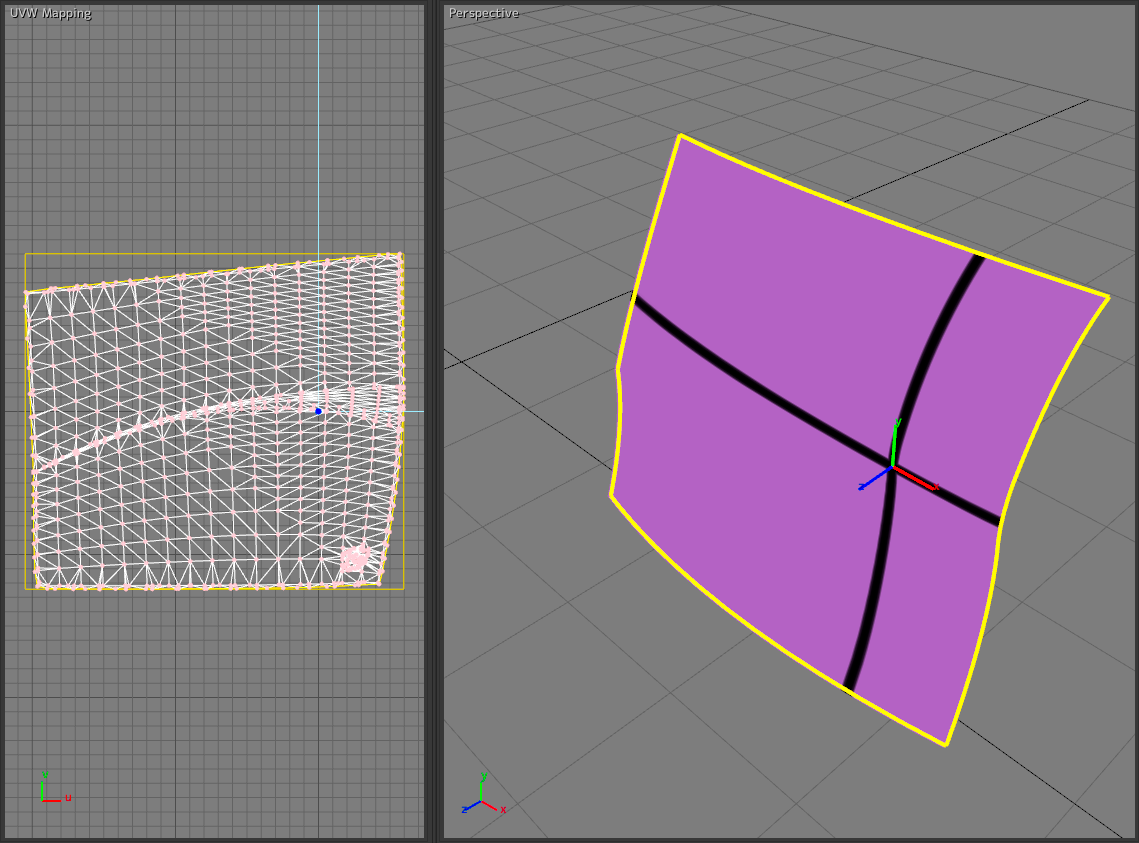The height and width of the screenshot is (843, 1139).
Task: Click the black seam where it meets the top yellow edge
Action: [978, 256]
